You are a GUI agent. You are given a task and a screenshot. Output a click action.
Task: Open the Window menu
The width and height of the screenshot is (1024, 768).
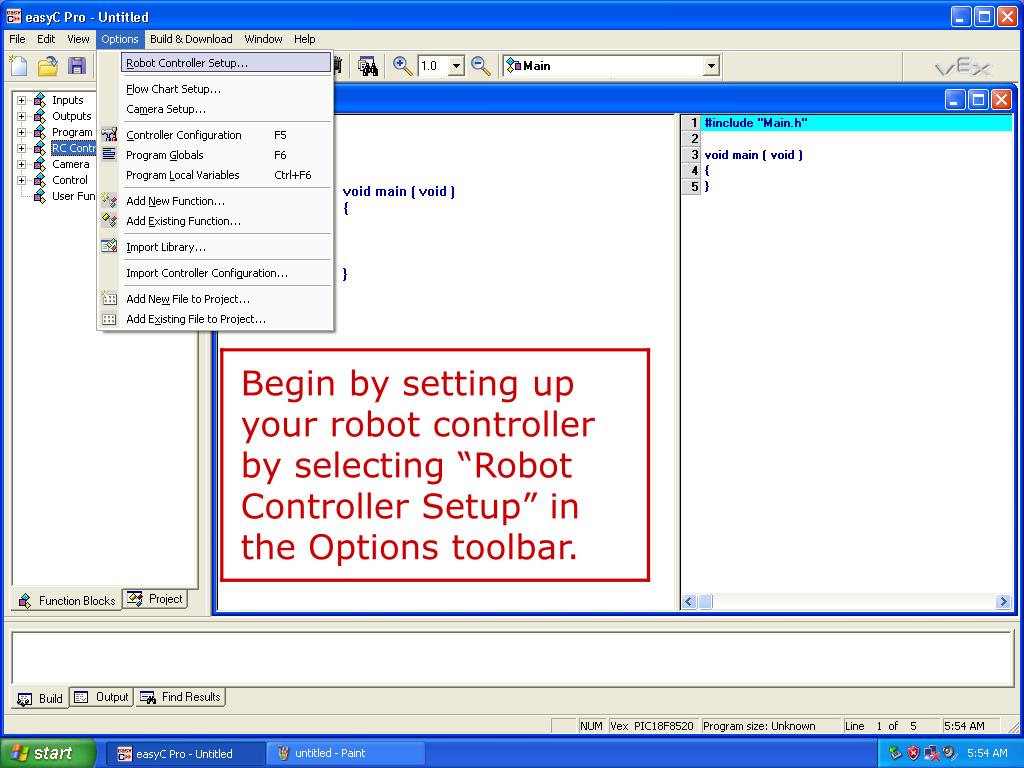tap(263, 39)
